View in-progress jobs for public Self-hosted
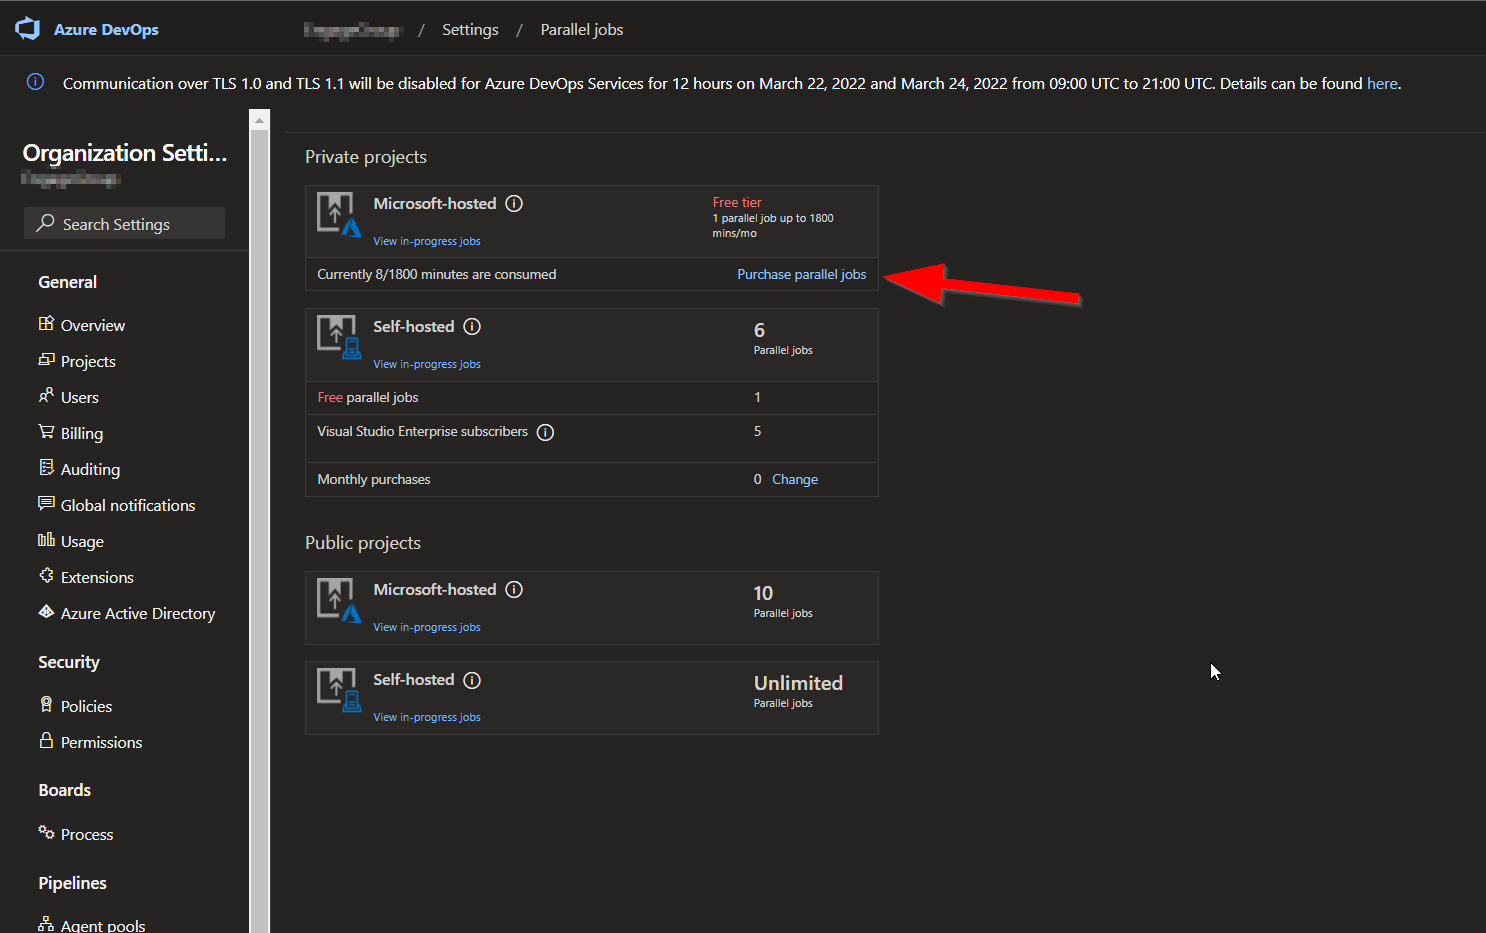The width and height of the screenshot is (1486, 933). (x=427, y=718)
